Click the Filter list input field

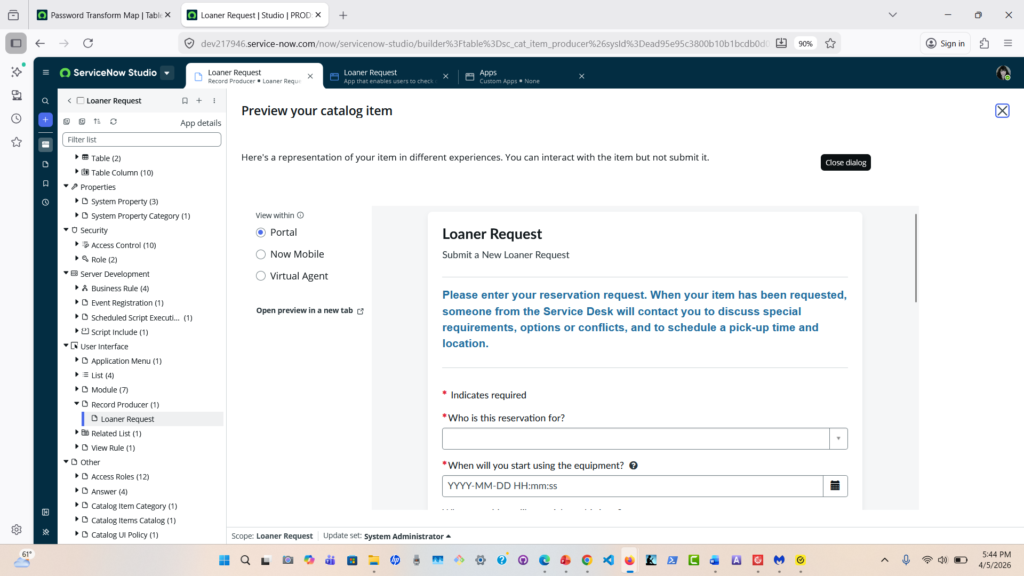coord(141,140)
